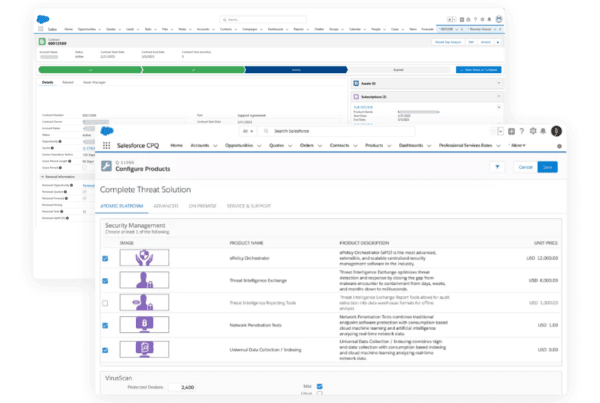Viewport: 600px width, 403px height.
Task: Click the Expired stage in the contract path
Action: pos(398,70)
